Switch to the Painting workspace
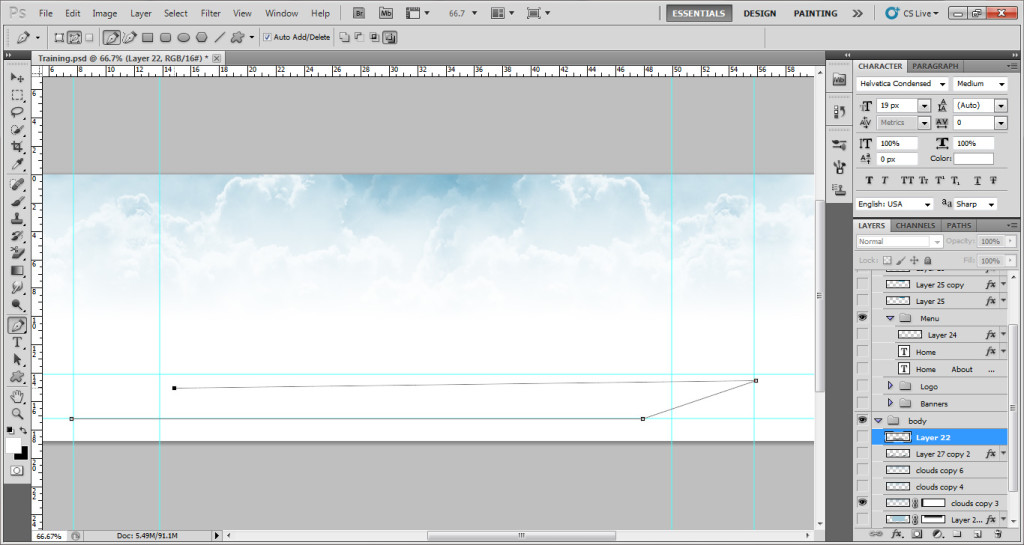This screenshot has height=545, width=1024. click(815, 13)
